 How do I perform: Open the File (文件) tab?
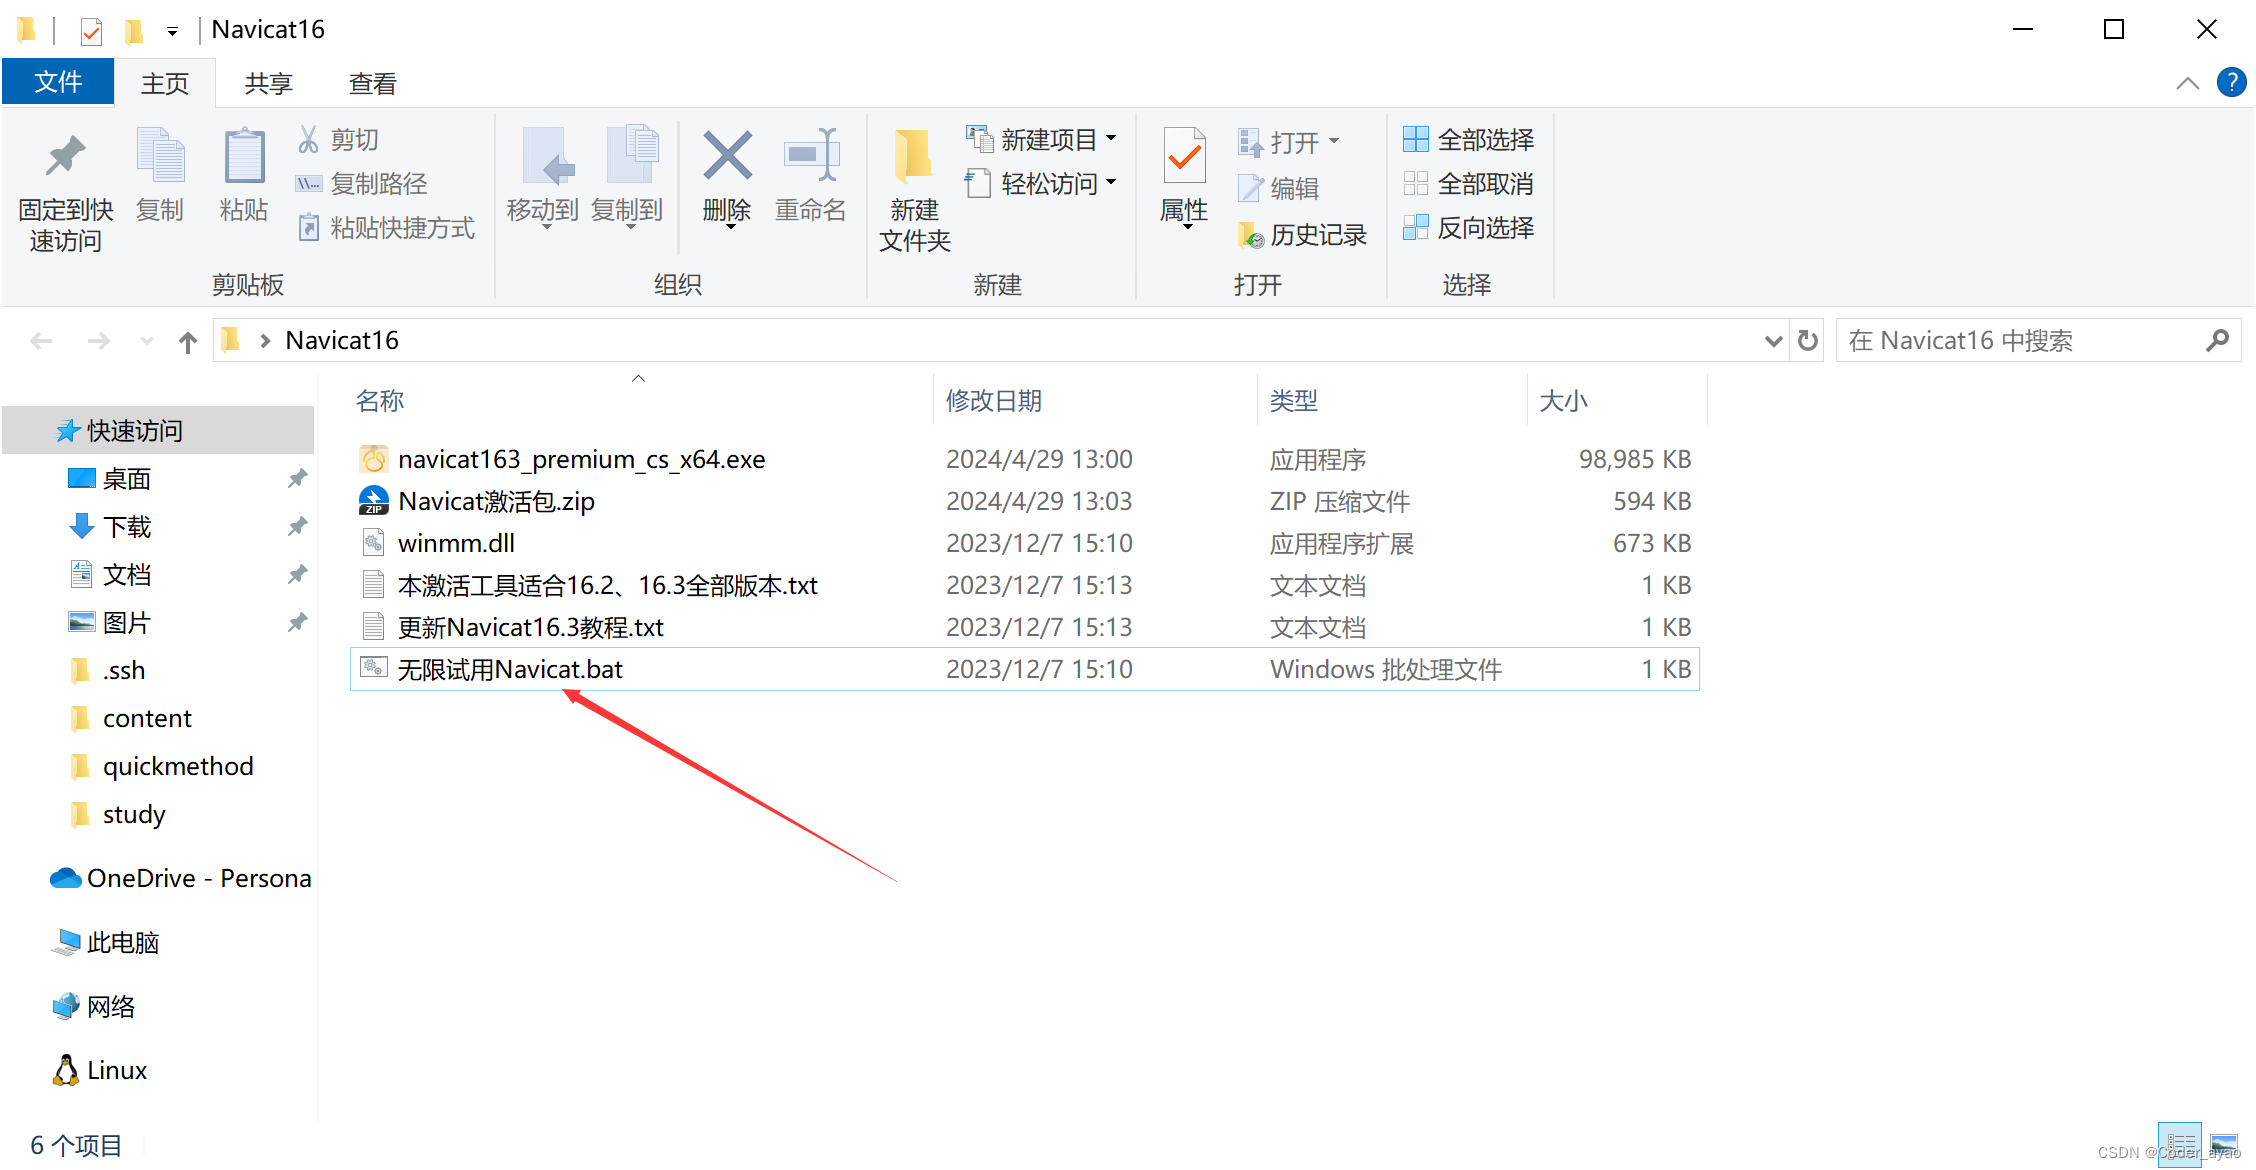click(58, 82)
